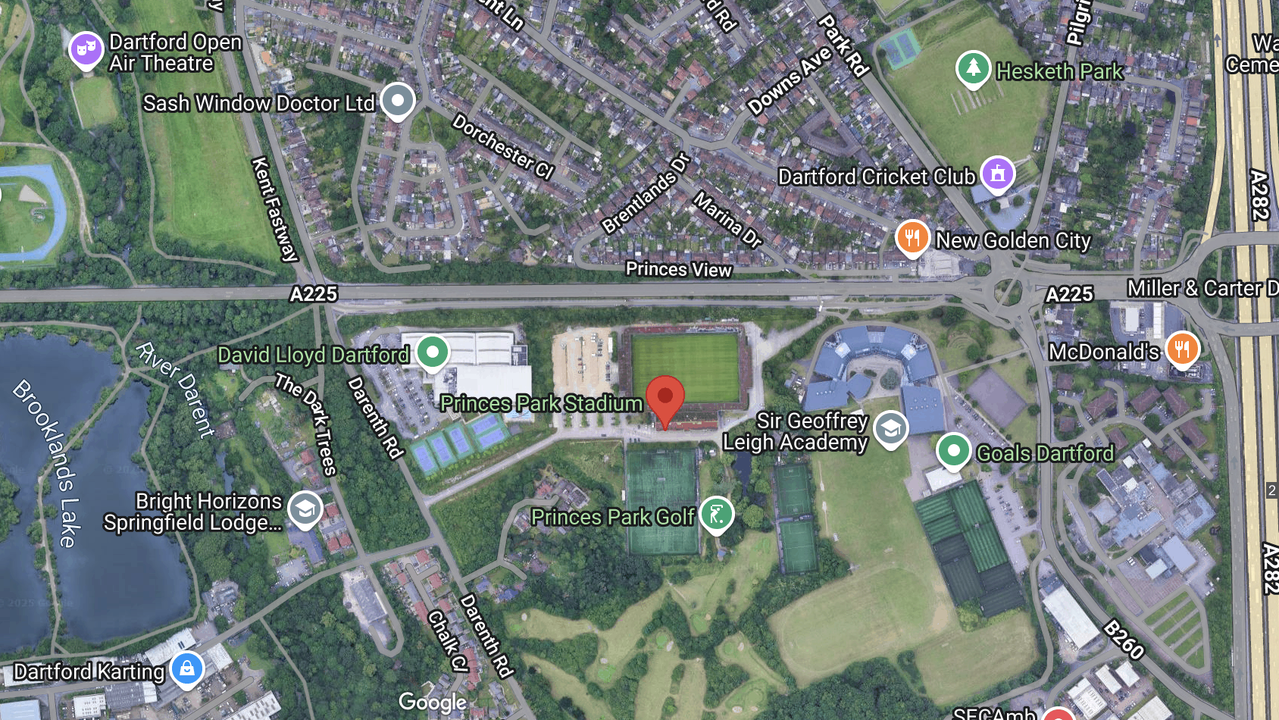Image resolution: width=1279 pixels, height=720 pixels.
Task: Open the Hesketh Park tree icon
Action: click(x=973, y=69)
